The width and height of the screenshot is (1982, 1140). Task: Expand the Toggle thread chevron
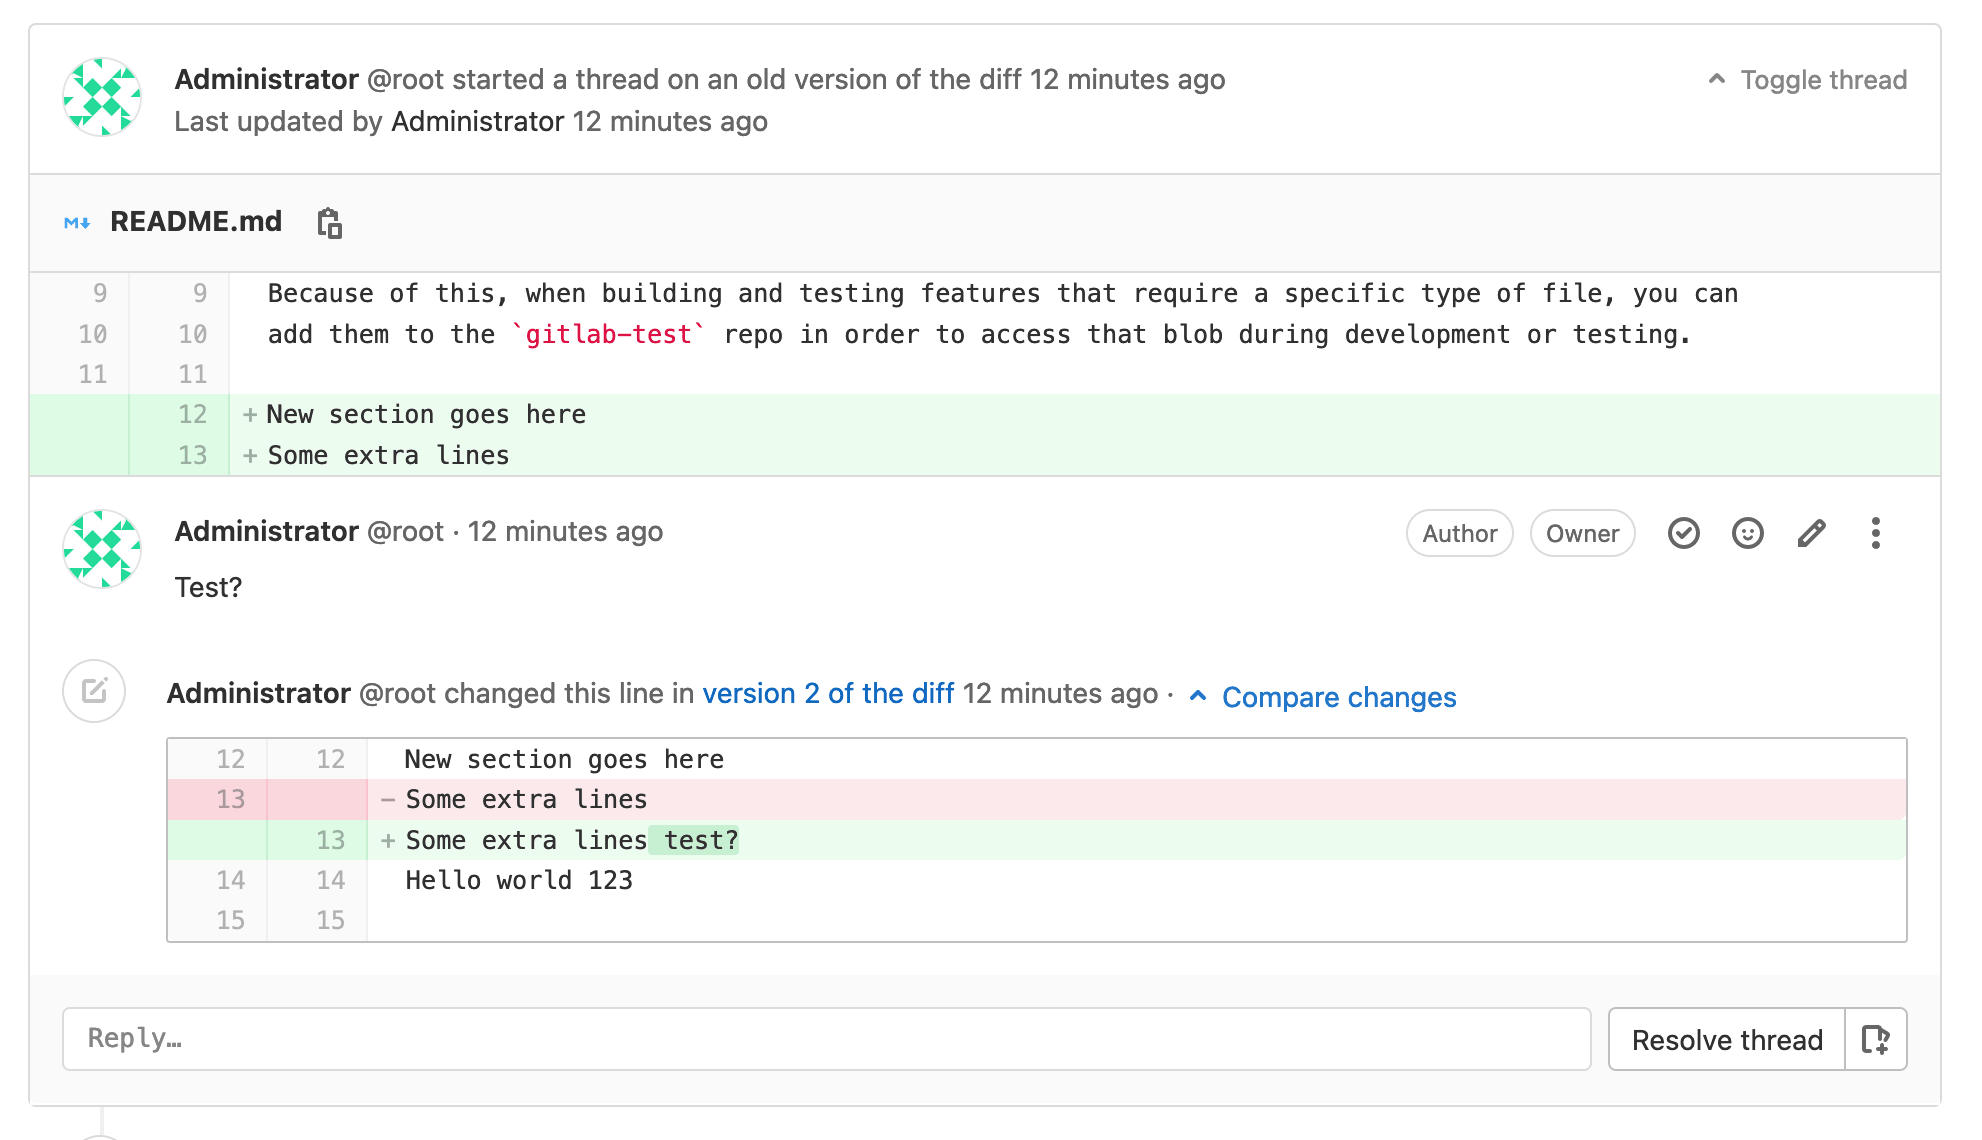coord(1717,78)
